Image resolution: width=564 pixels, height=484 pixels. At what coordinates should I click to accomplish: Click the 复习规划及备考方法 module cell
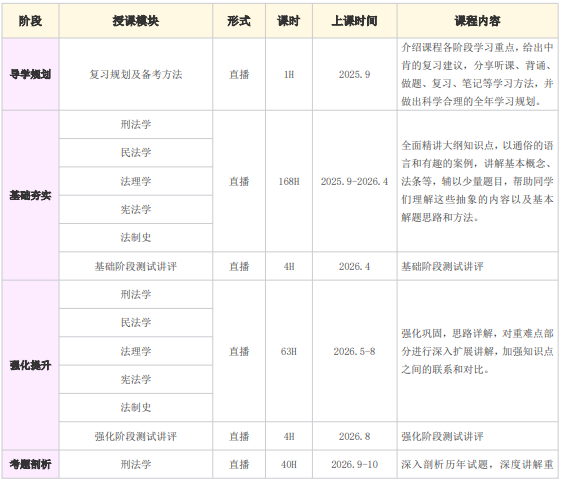point(136,74)
